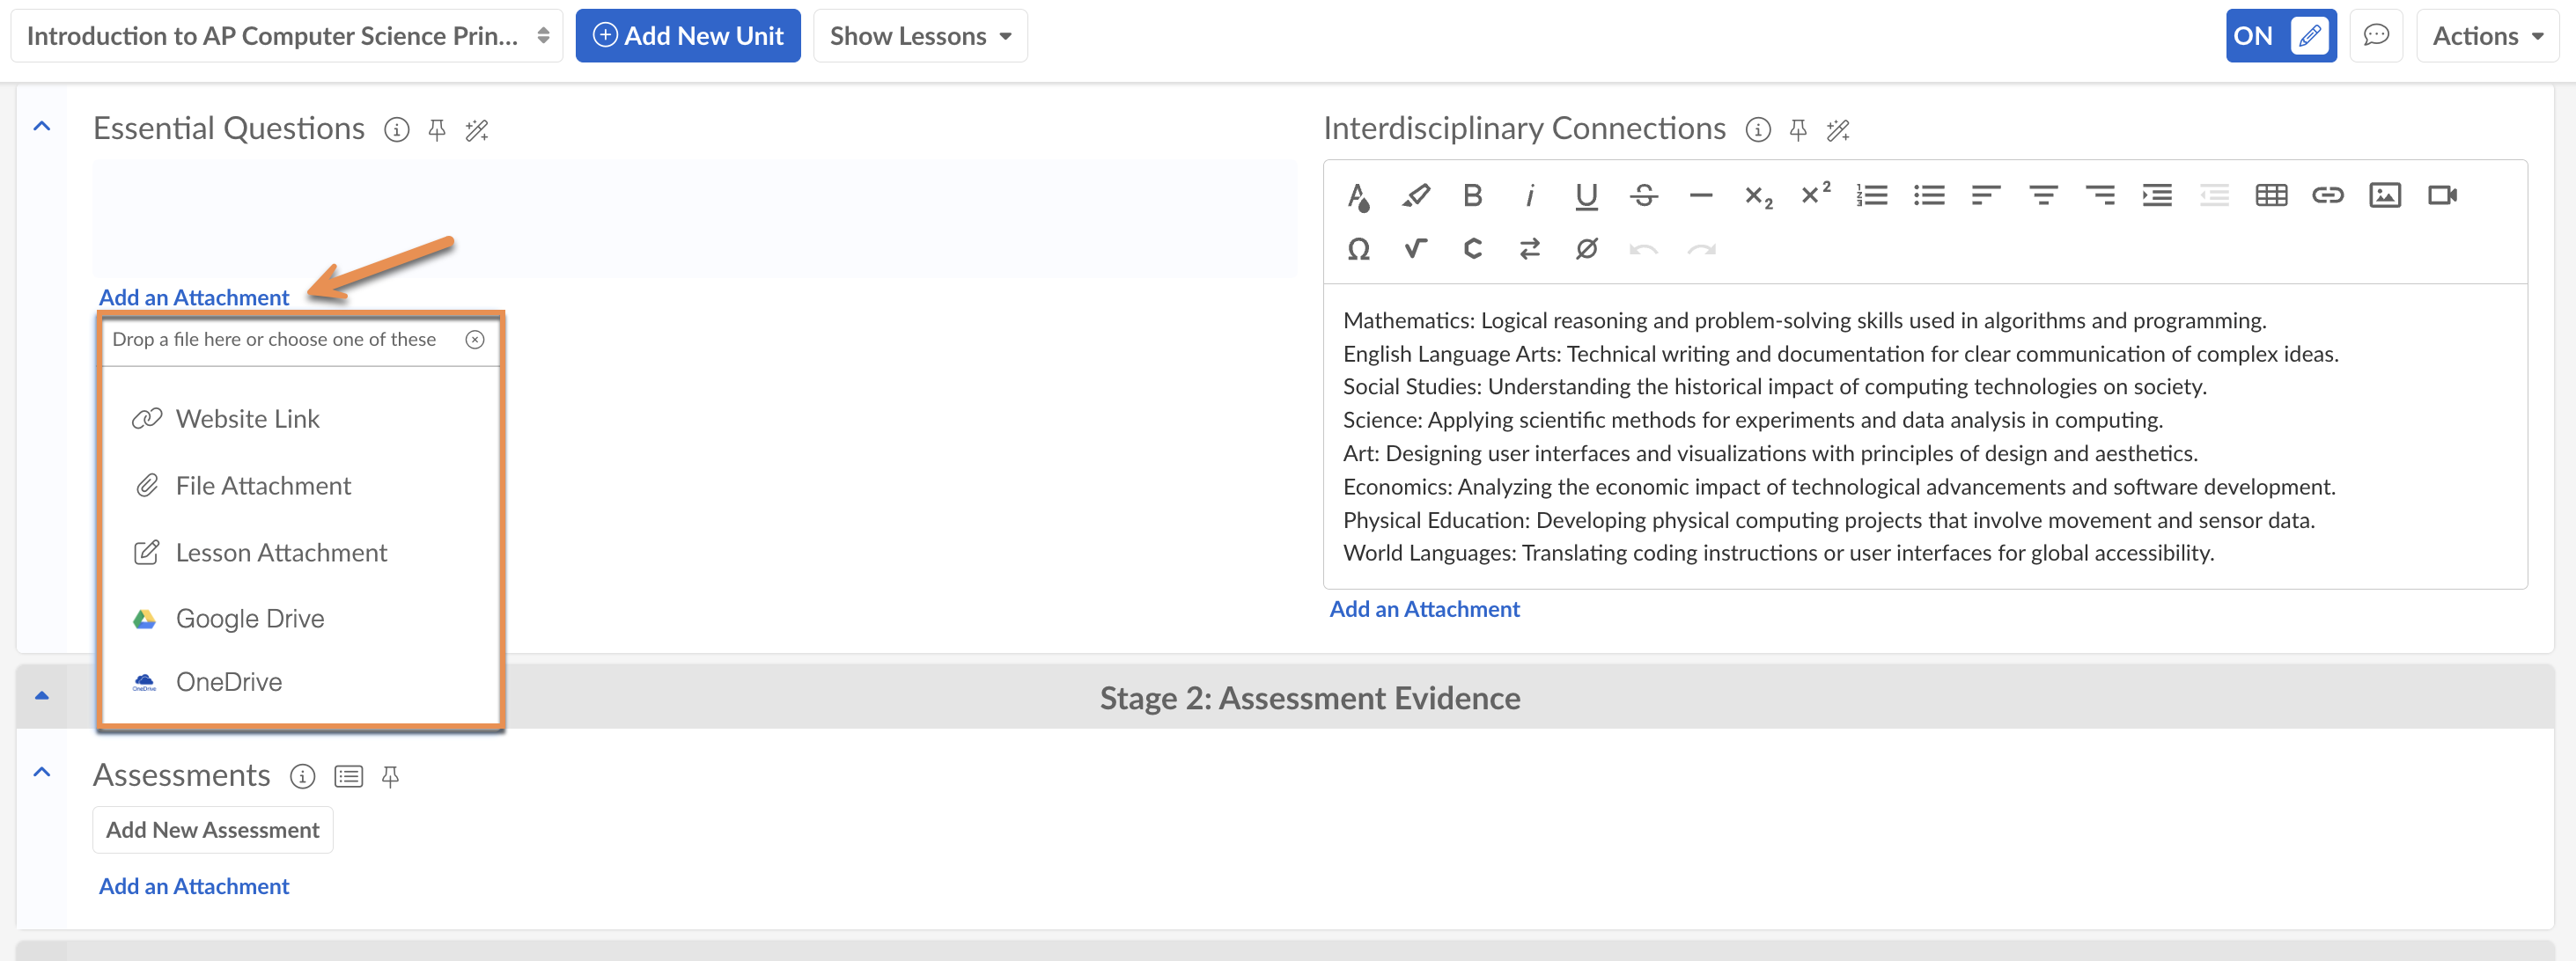The height and width of the screenshot is (961, 2576).
Task: Open the Show Lessons dropdown
Action: (919, 36)
